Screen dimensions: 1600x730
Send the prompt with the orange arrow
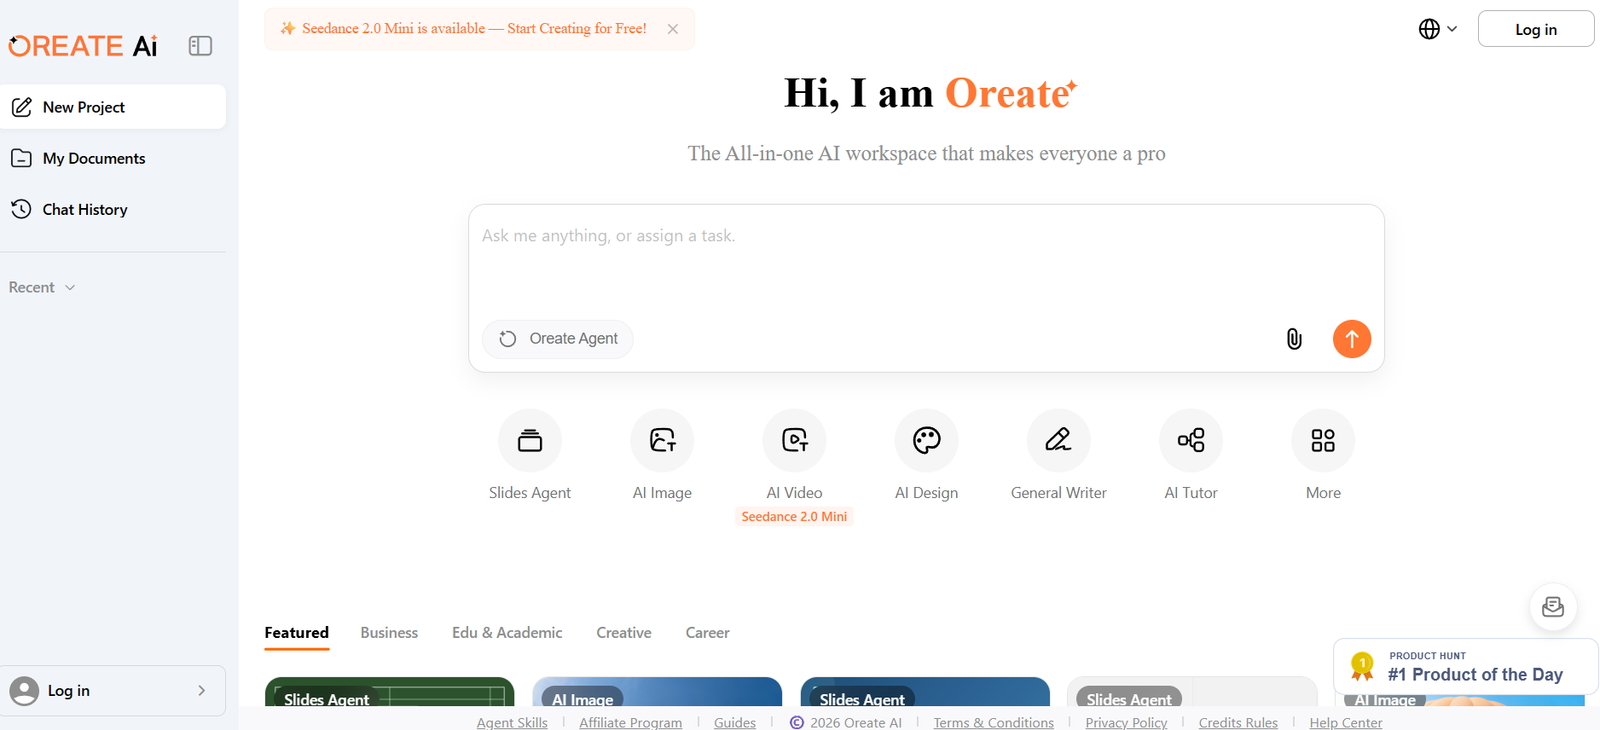point(1352,339)
